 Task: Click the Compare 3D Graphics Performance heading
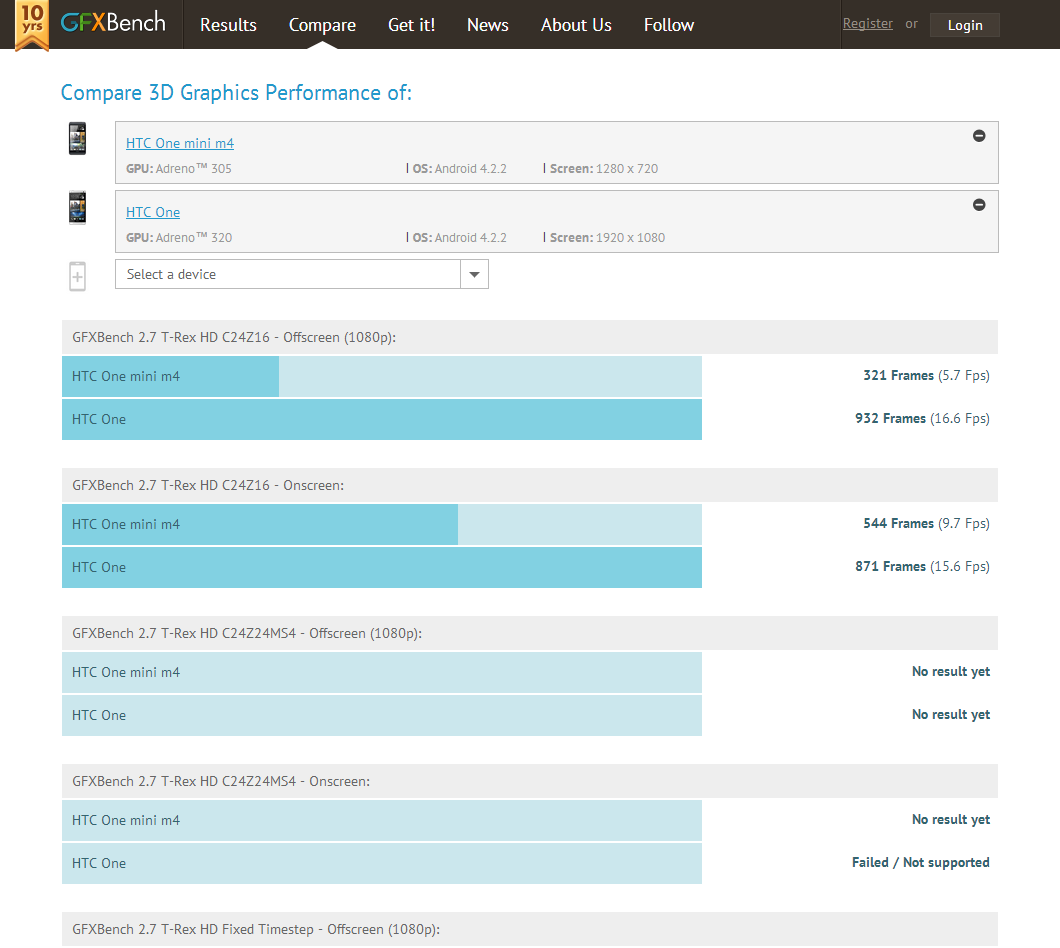pyautogui.click(x=236, y=93)
